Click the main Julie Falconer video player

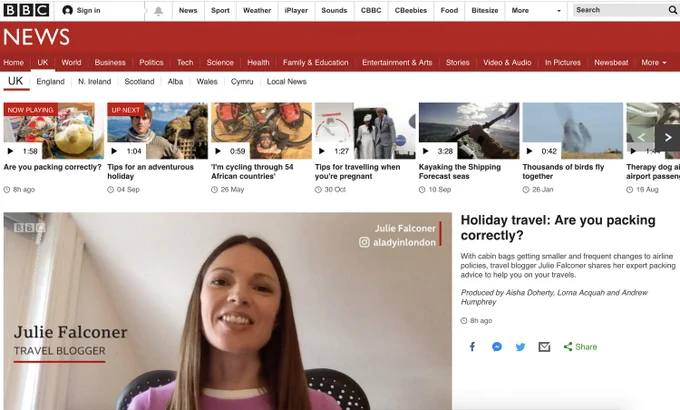tap(228, 311)
